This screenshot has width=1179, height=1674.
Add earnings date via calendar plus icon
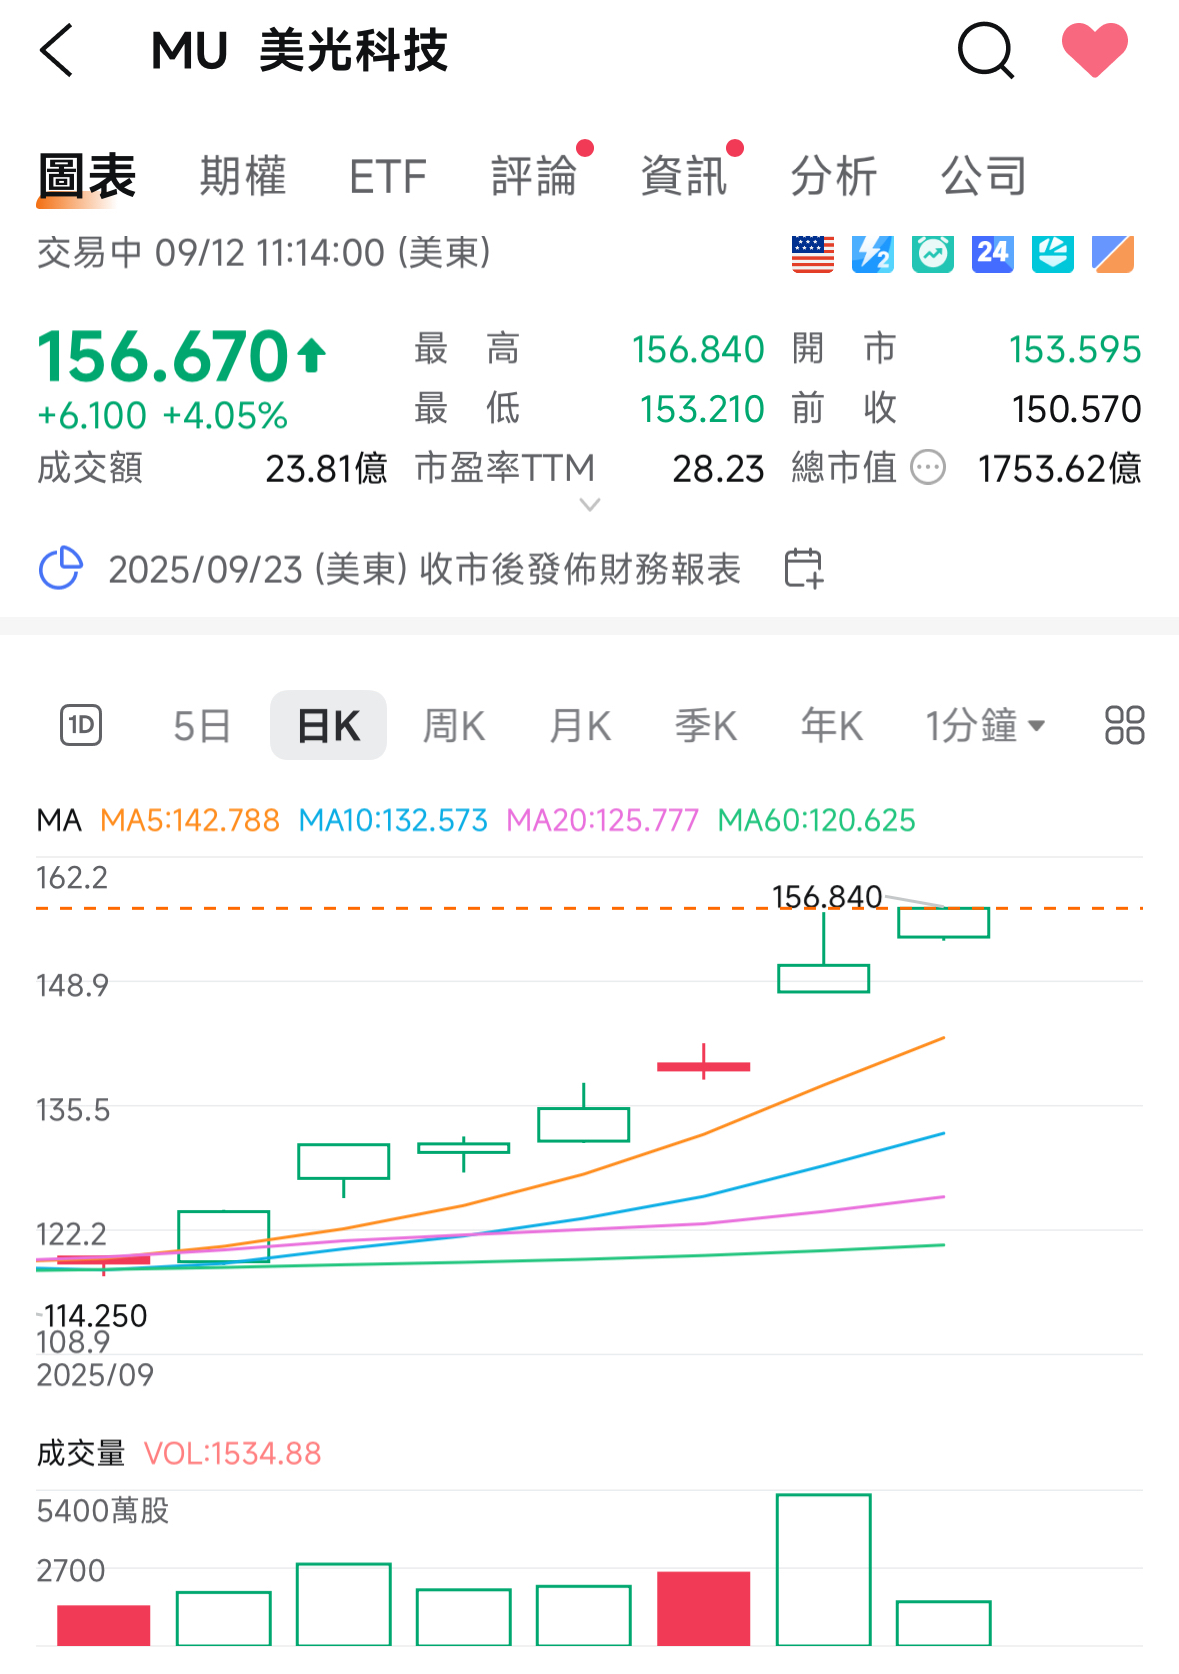click(x=803, y=568)
